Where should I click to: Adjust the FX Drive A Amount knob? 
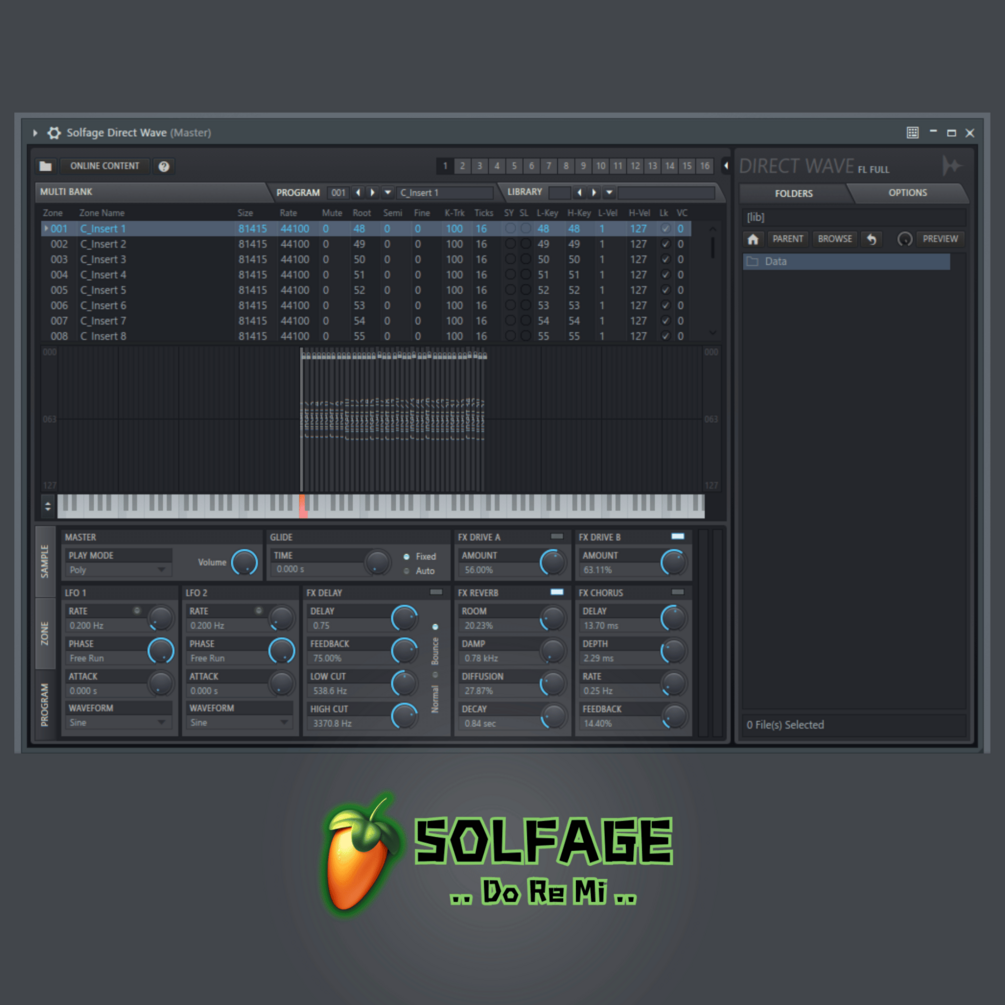[552, 562]
